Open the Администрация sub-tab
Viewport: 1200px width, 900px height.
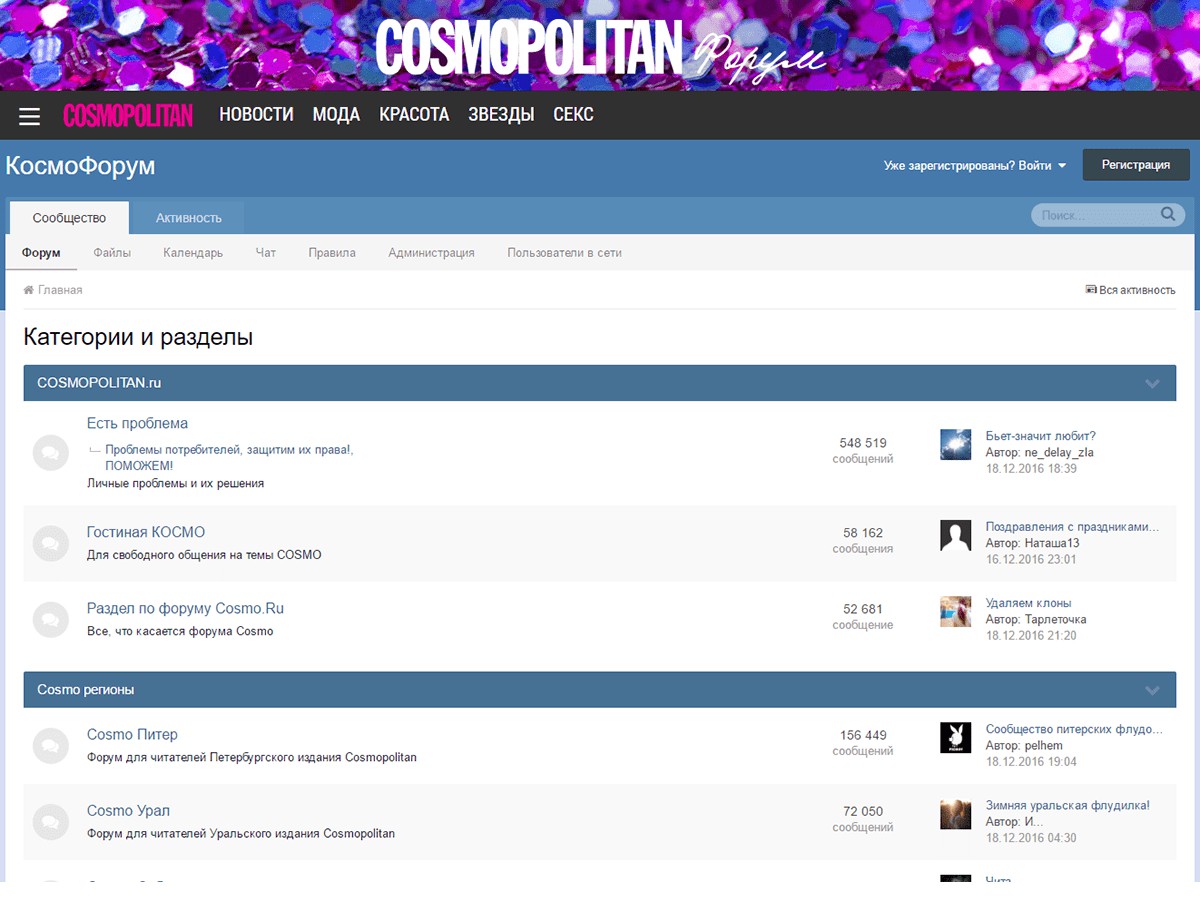pos(431,253)
